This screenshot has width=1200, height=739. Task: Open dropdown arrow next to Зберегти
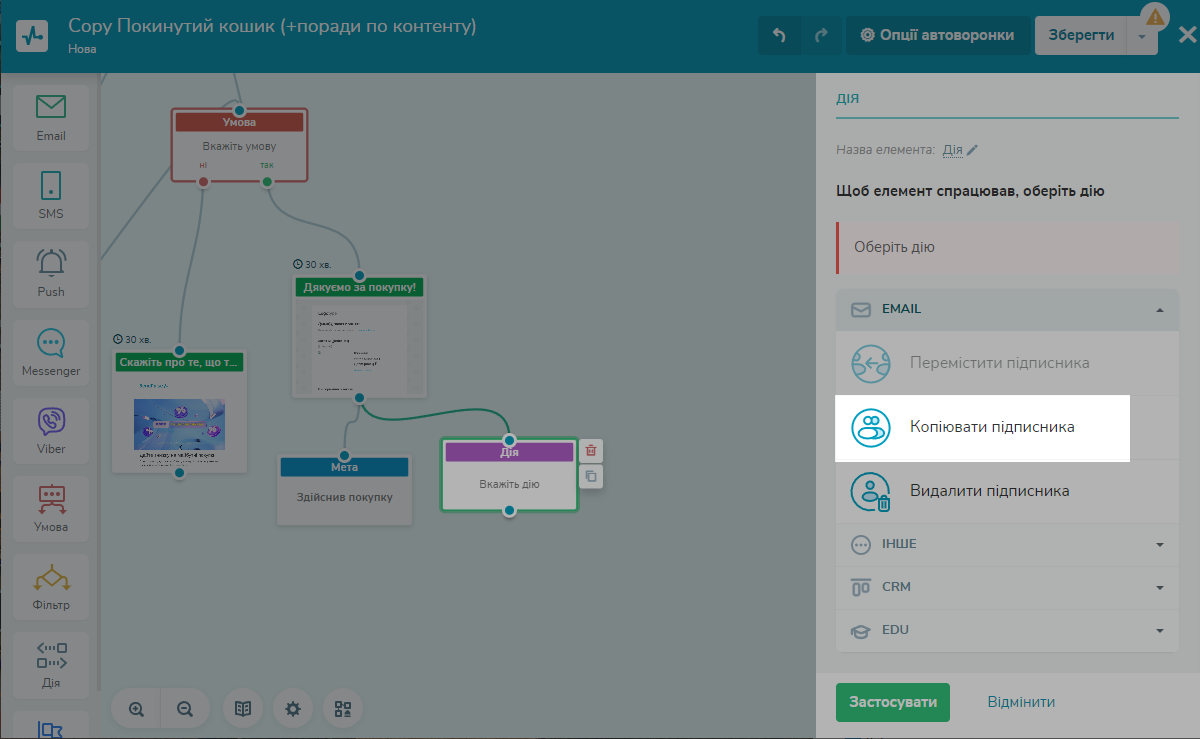pyautogui.click(x=1142, y=36)
